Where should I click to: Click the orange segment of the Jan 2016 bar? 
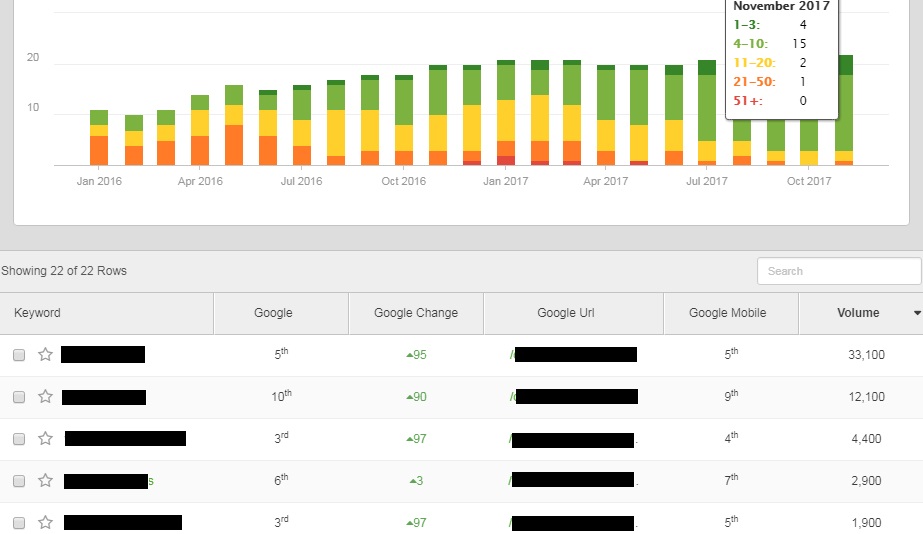tap(99, 150)
